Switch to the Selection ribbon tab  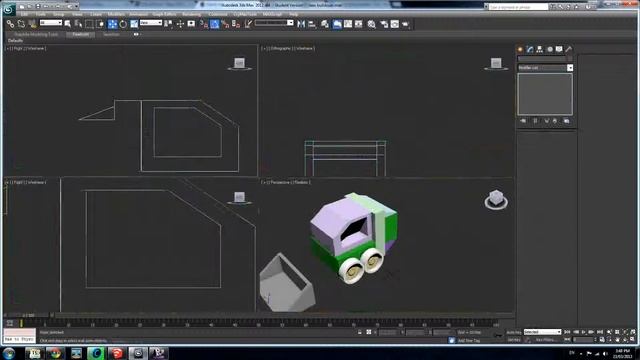pyautogui.click(x=111, y=35)
